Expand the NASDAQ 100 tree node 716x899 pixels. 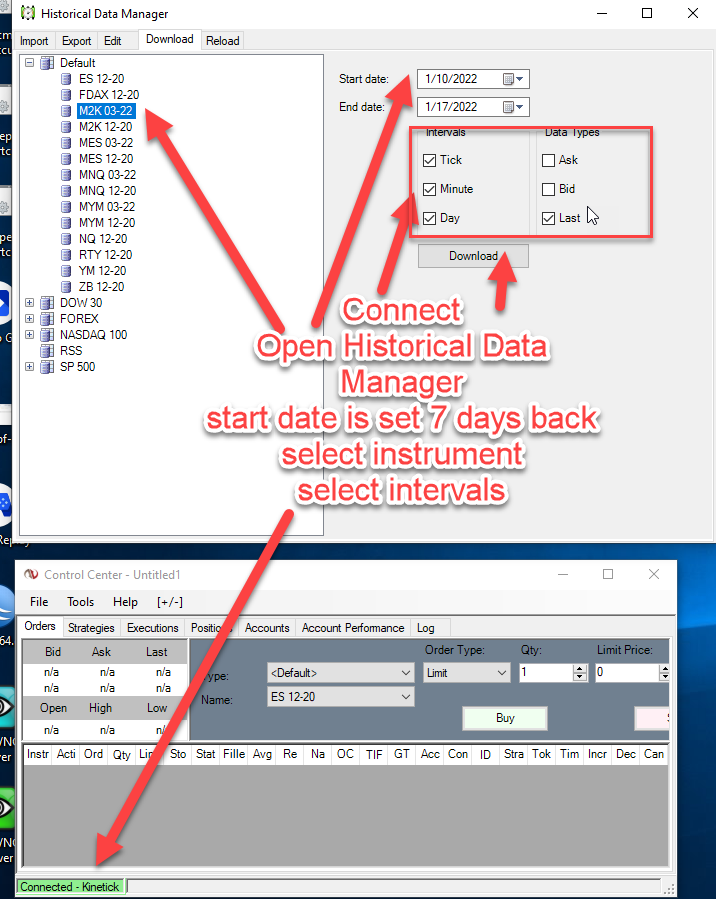(x=29, y=335)
